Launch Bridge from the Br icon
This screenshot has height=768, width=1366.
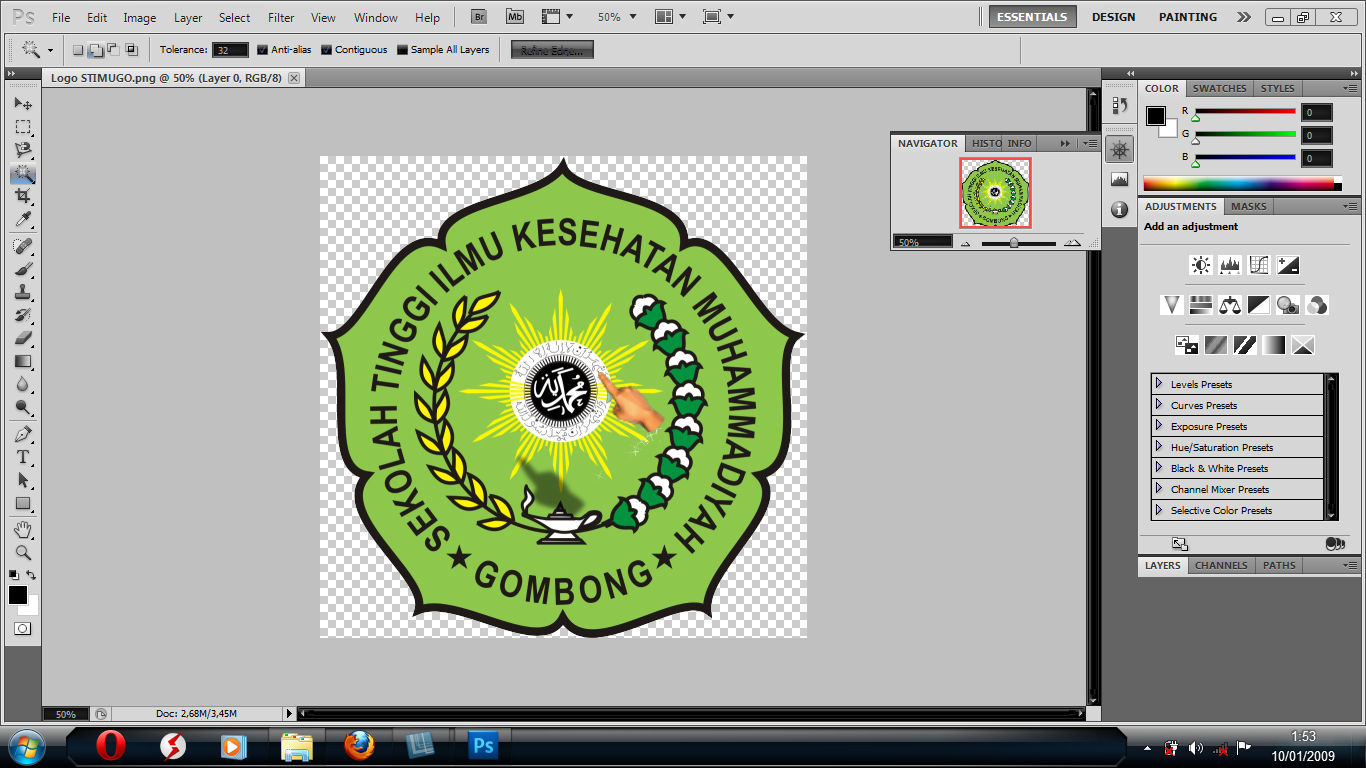(480, 17)
